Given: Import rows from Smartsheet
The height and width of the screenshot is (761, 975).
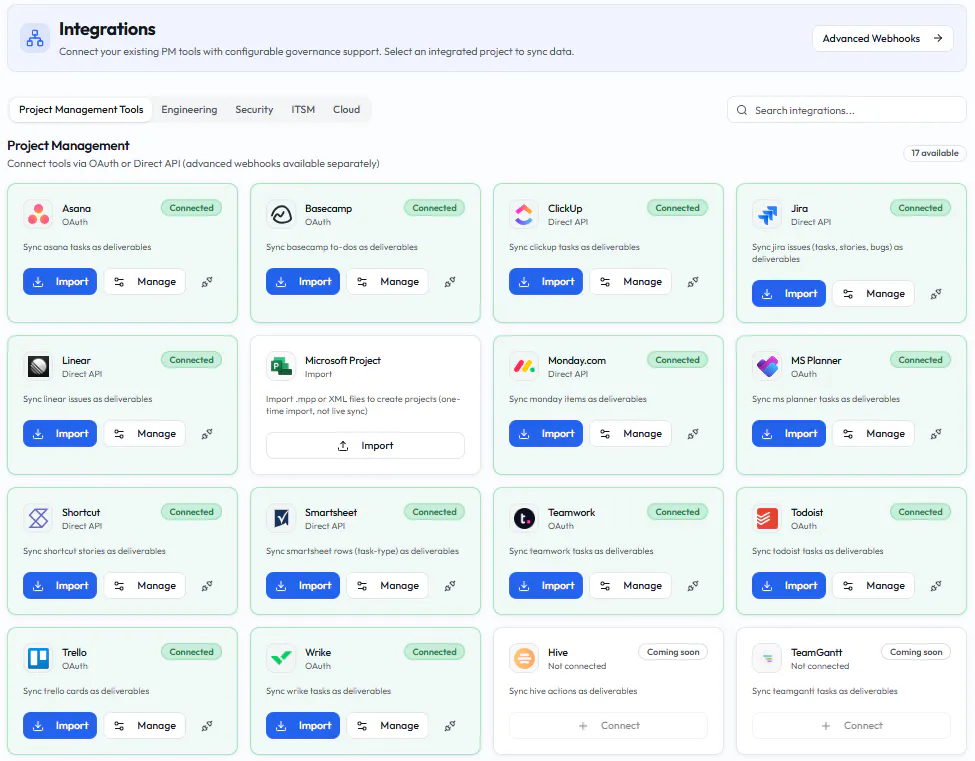Looking at the screenshot, I should [303, 585].
